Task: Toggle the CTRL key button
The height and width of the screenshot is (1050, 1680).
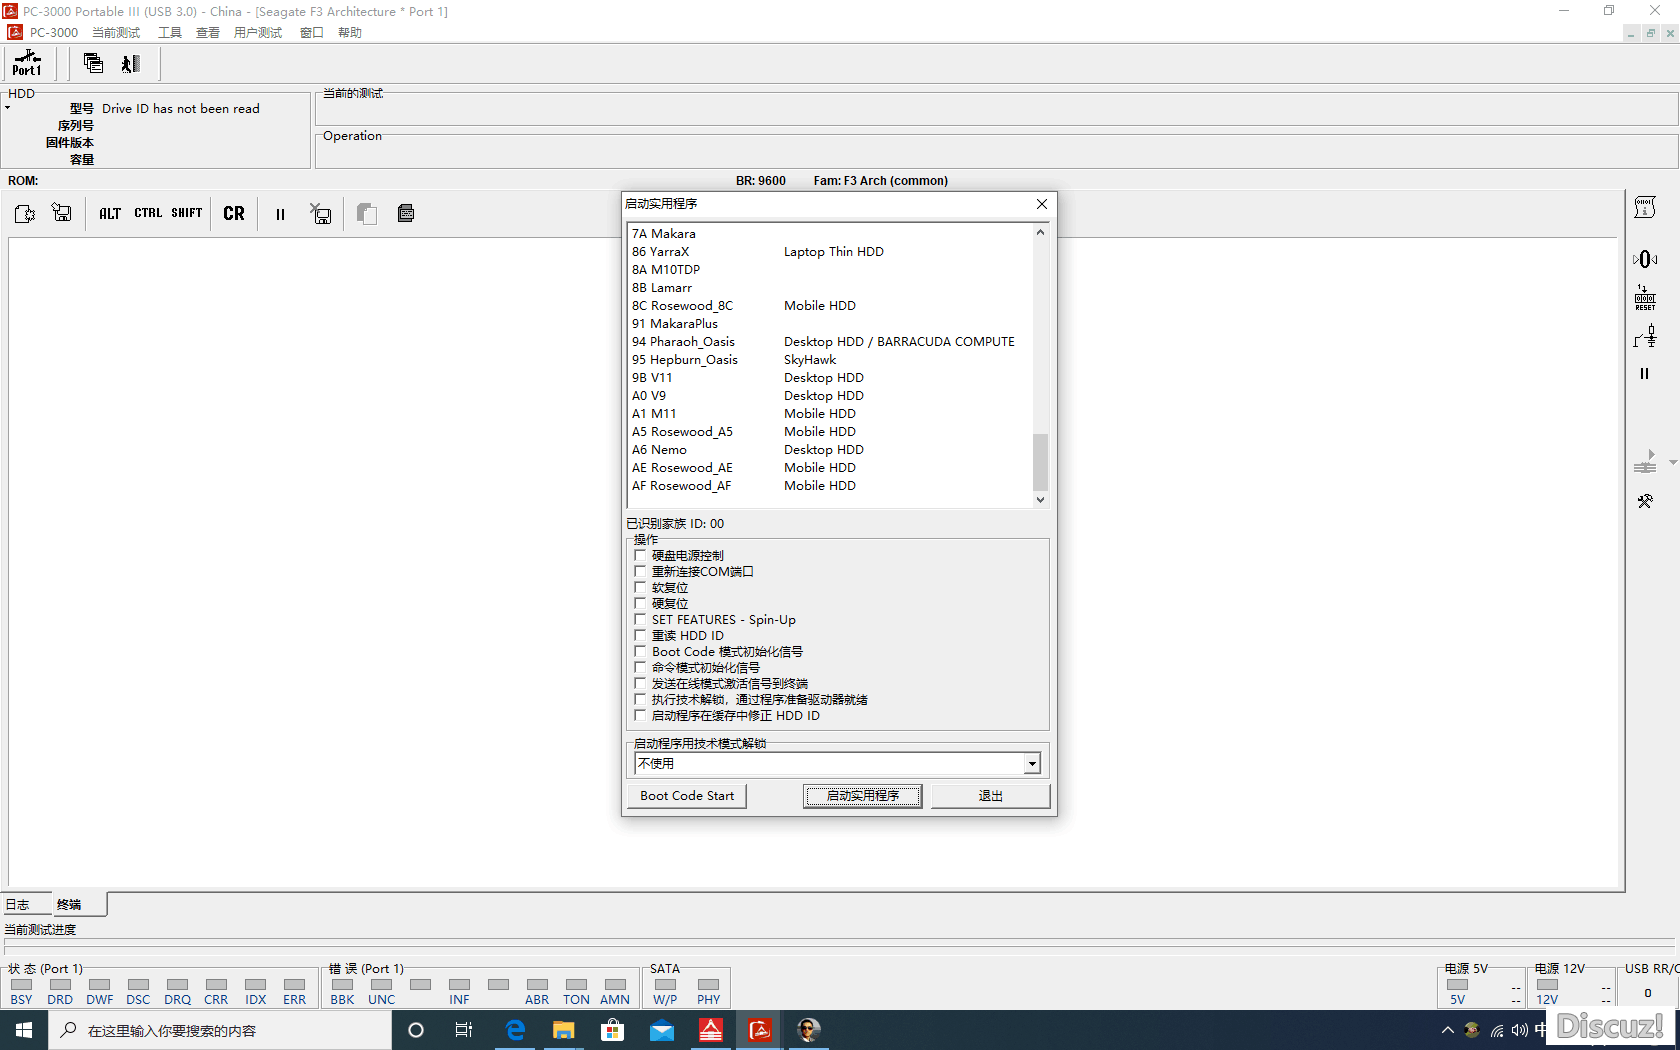Action: (148, 213)
